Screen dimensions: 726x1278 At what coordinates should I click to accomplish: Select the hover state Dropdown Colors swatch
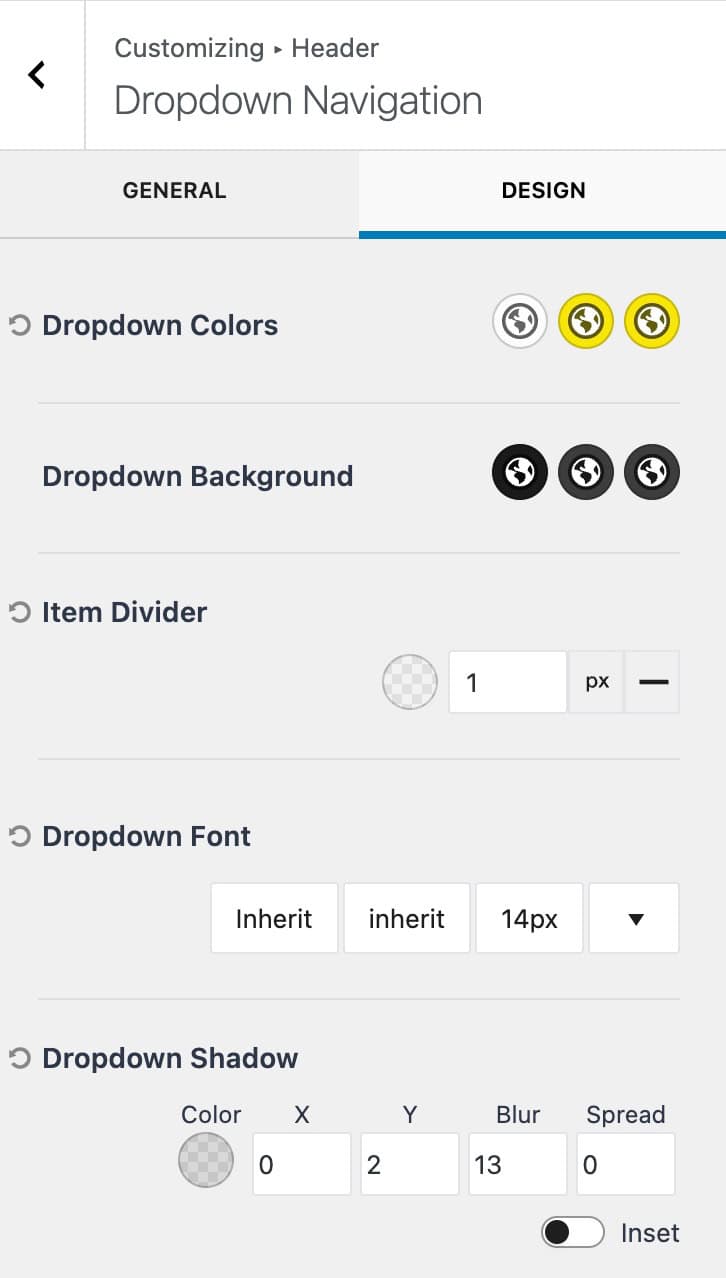tap(586, 321)
